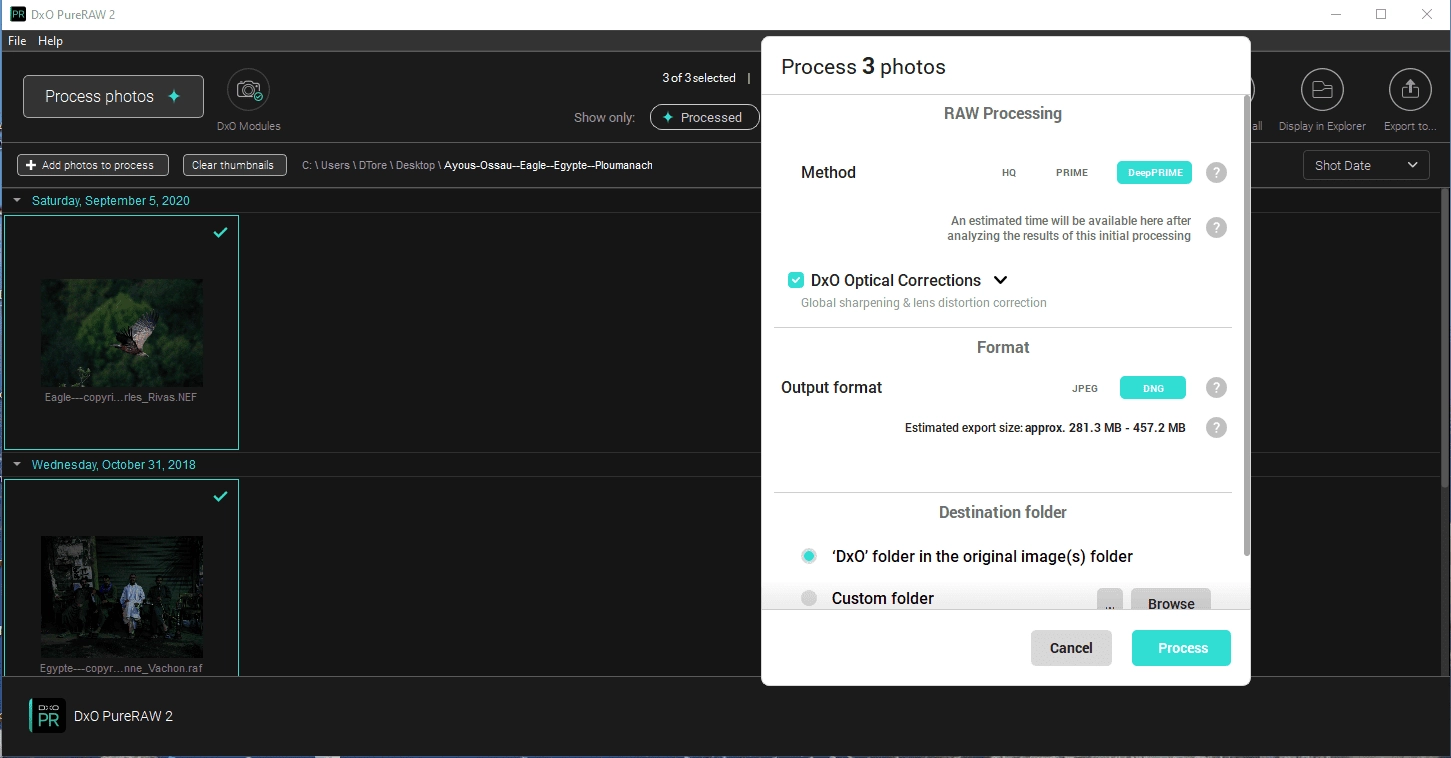This screenshot has height=758, width=1451.
Task: Collapse the Saturday, September 5, 2020 group
Action: pyautogui.click(x=17, y=201)
